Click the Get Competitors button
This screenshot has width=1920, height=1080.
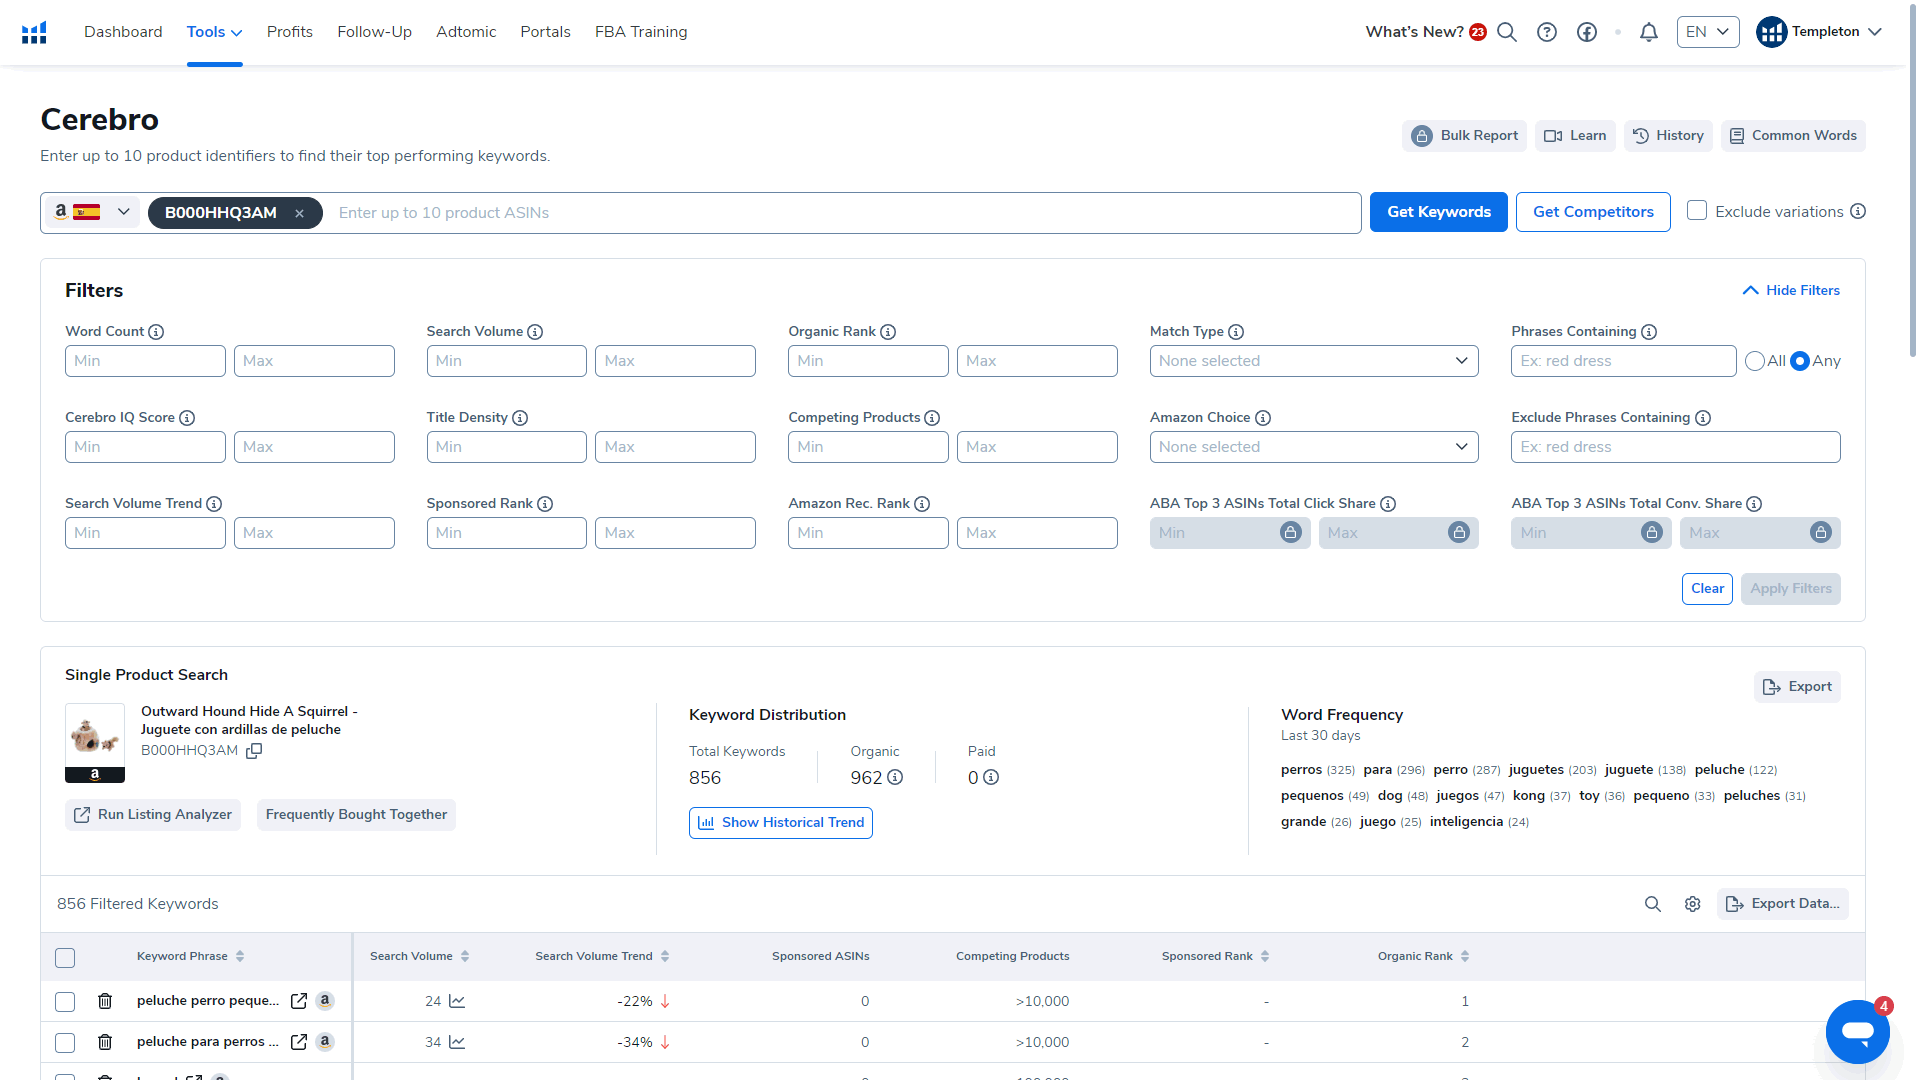pyautogui.click(x=1592, y=211)
